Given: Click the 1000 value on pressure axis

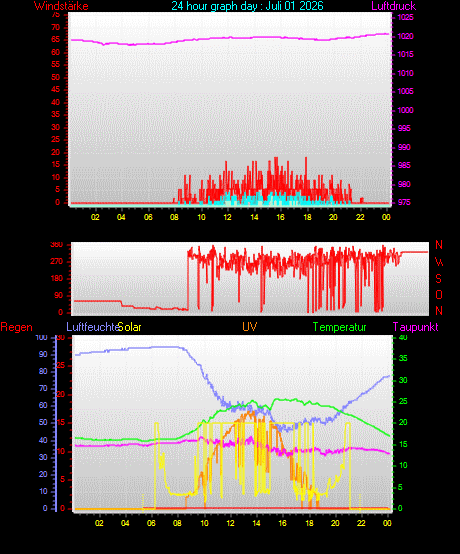Looking at the screenshot, I should [x=406, y=110].
